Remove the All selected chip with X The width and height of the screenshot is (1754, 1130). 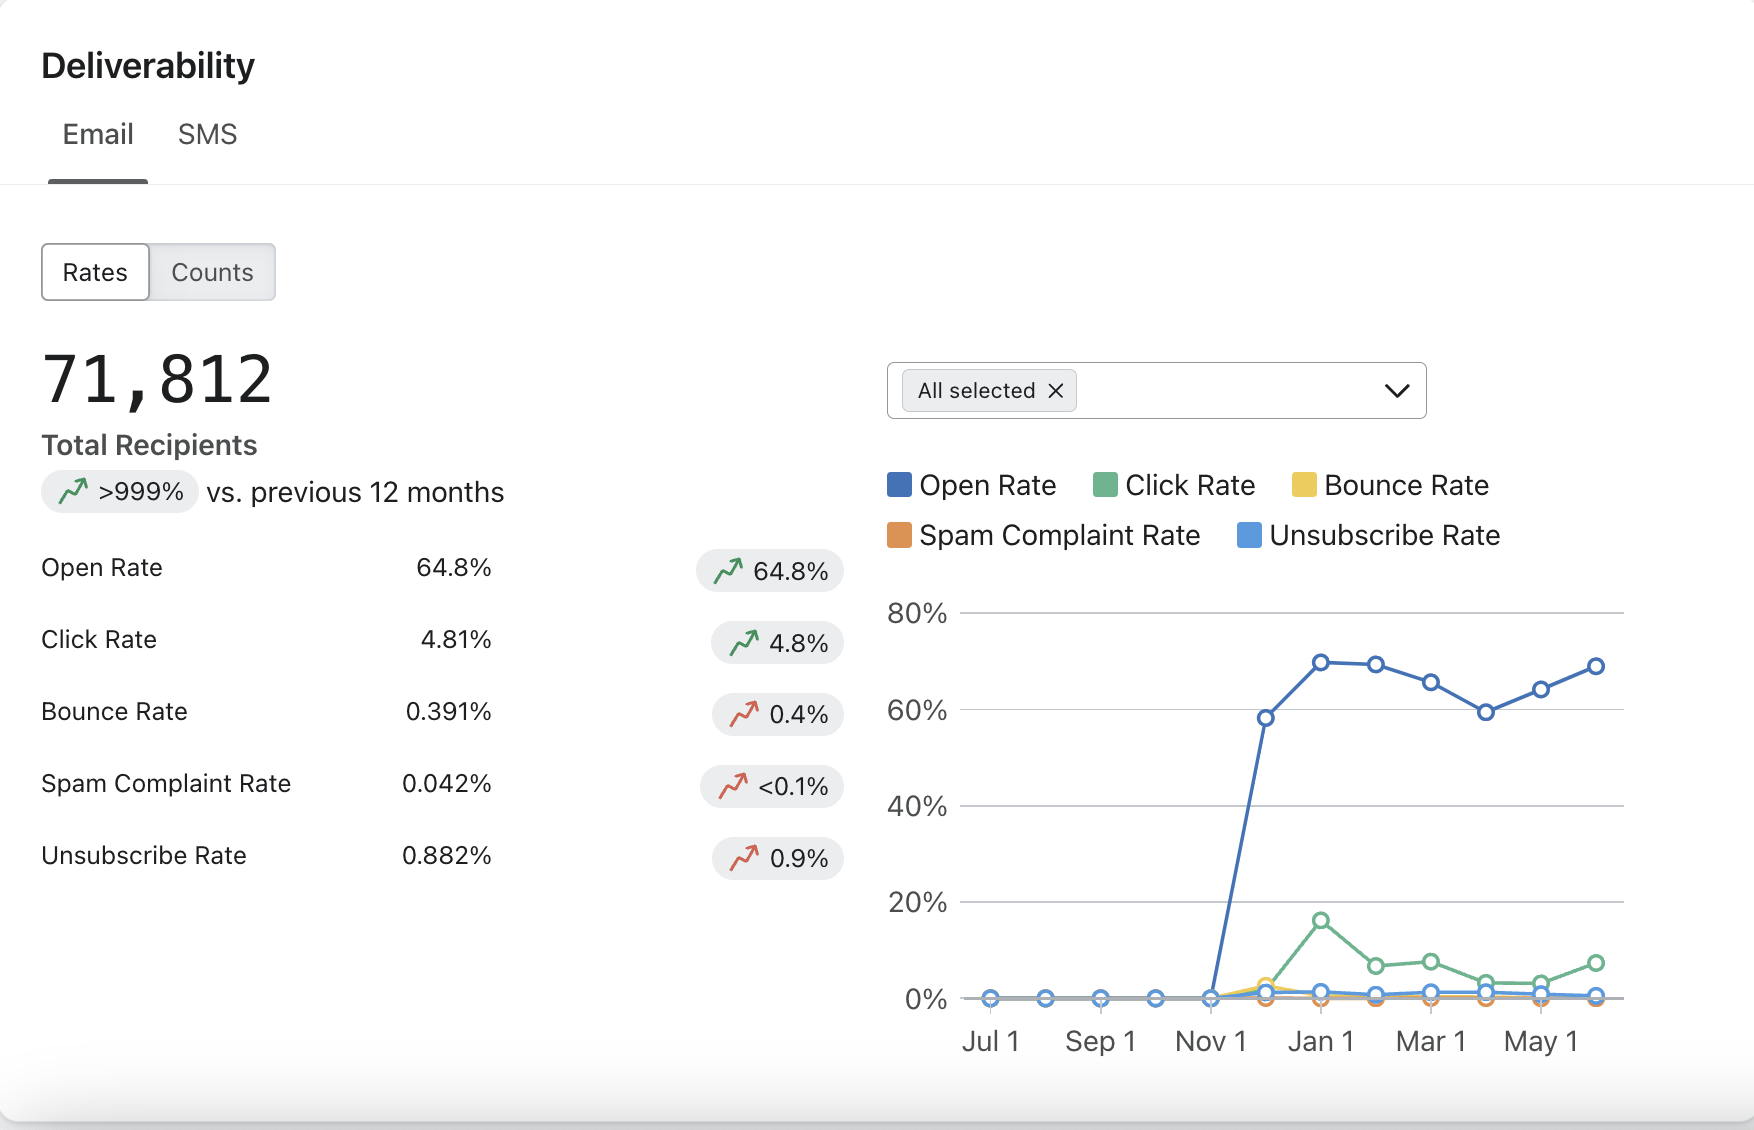click(x=1056, y=391)
